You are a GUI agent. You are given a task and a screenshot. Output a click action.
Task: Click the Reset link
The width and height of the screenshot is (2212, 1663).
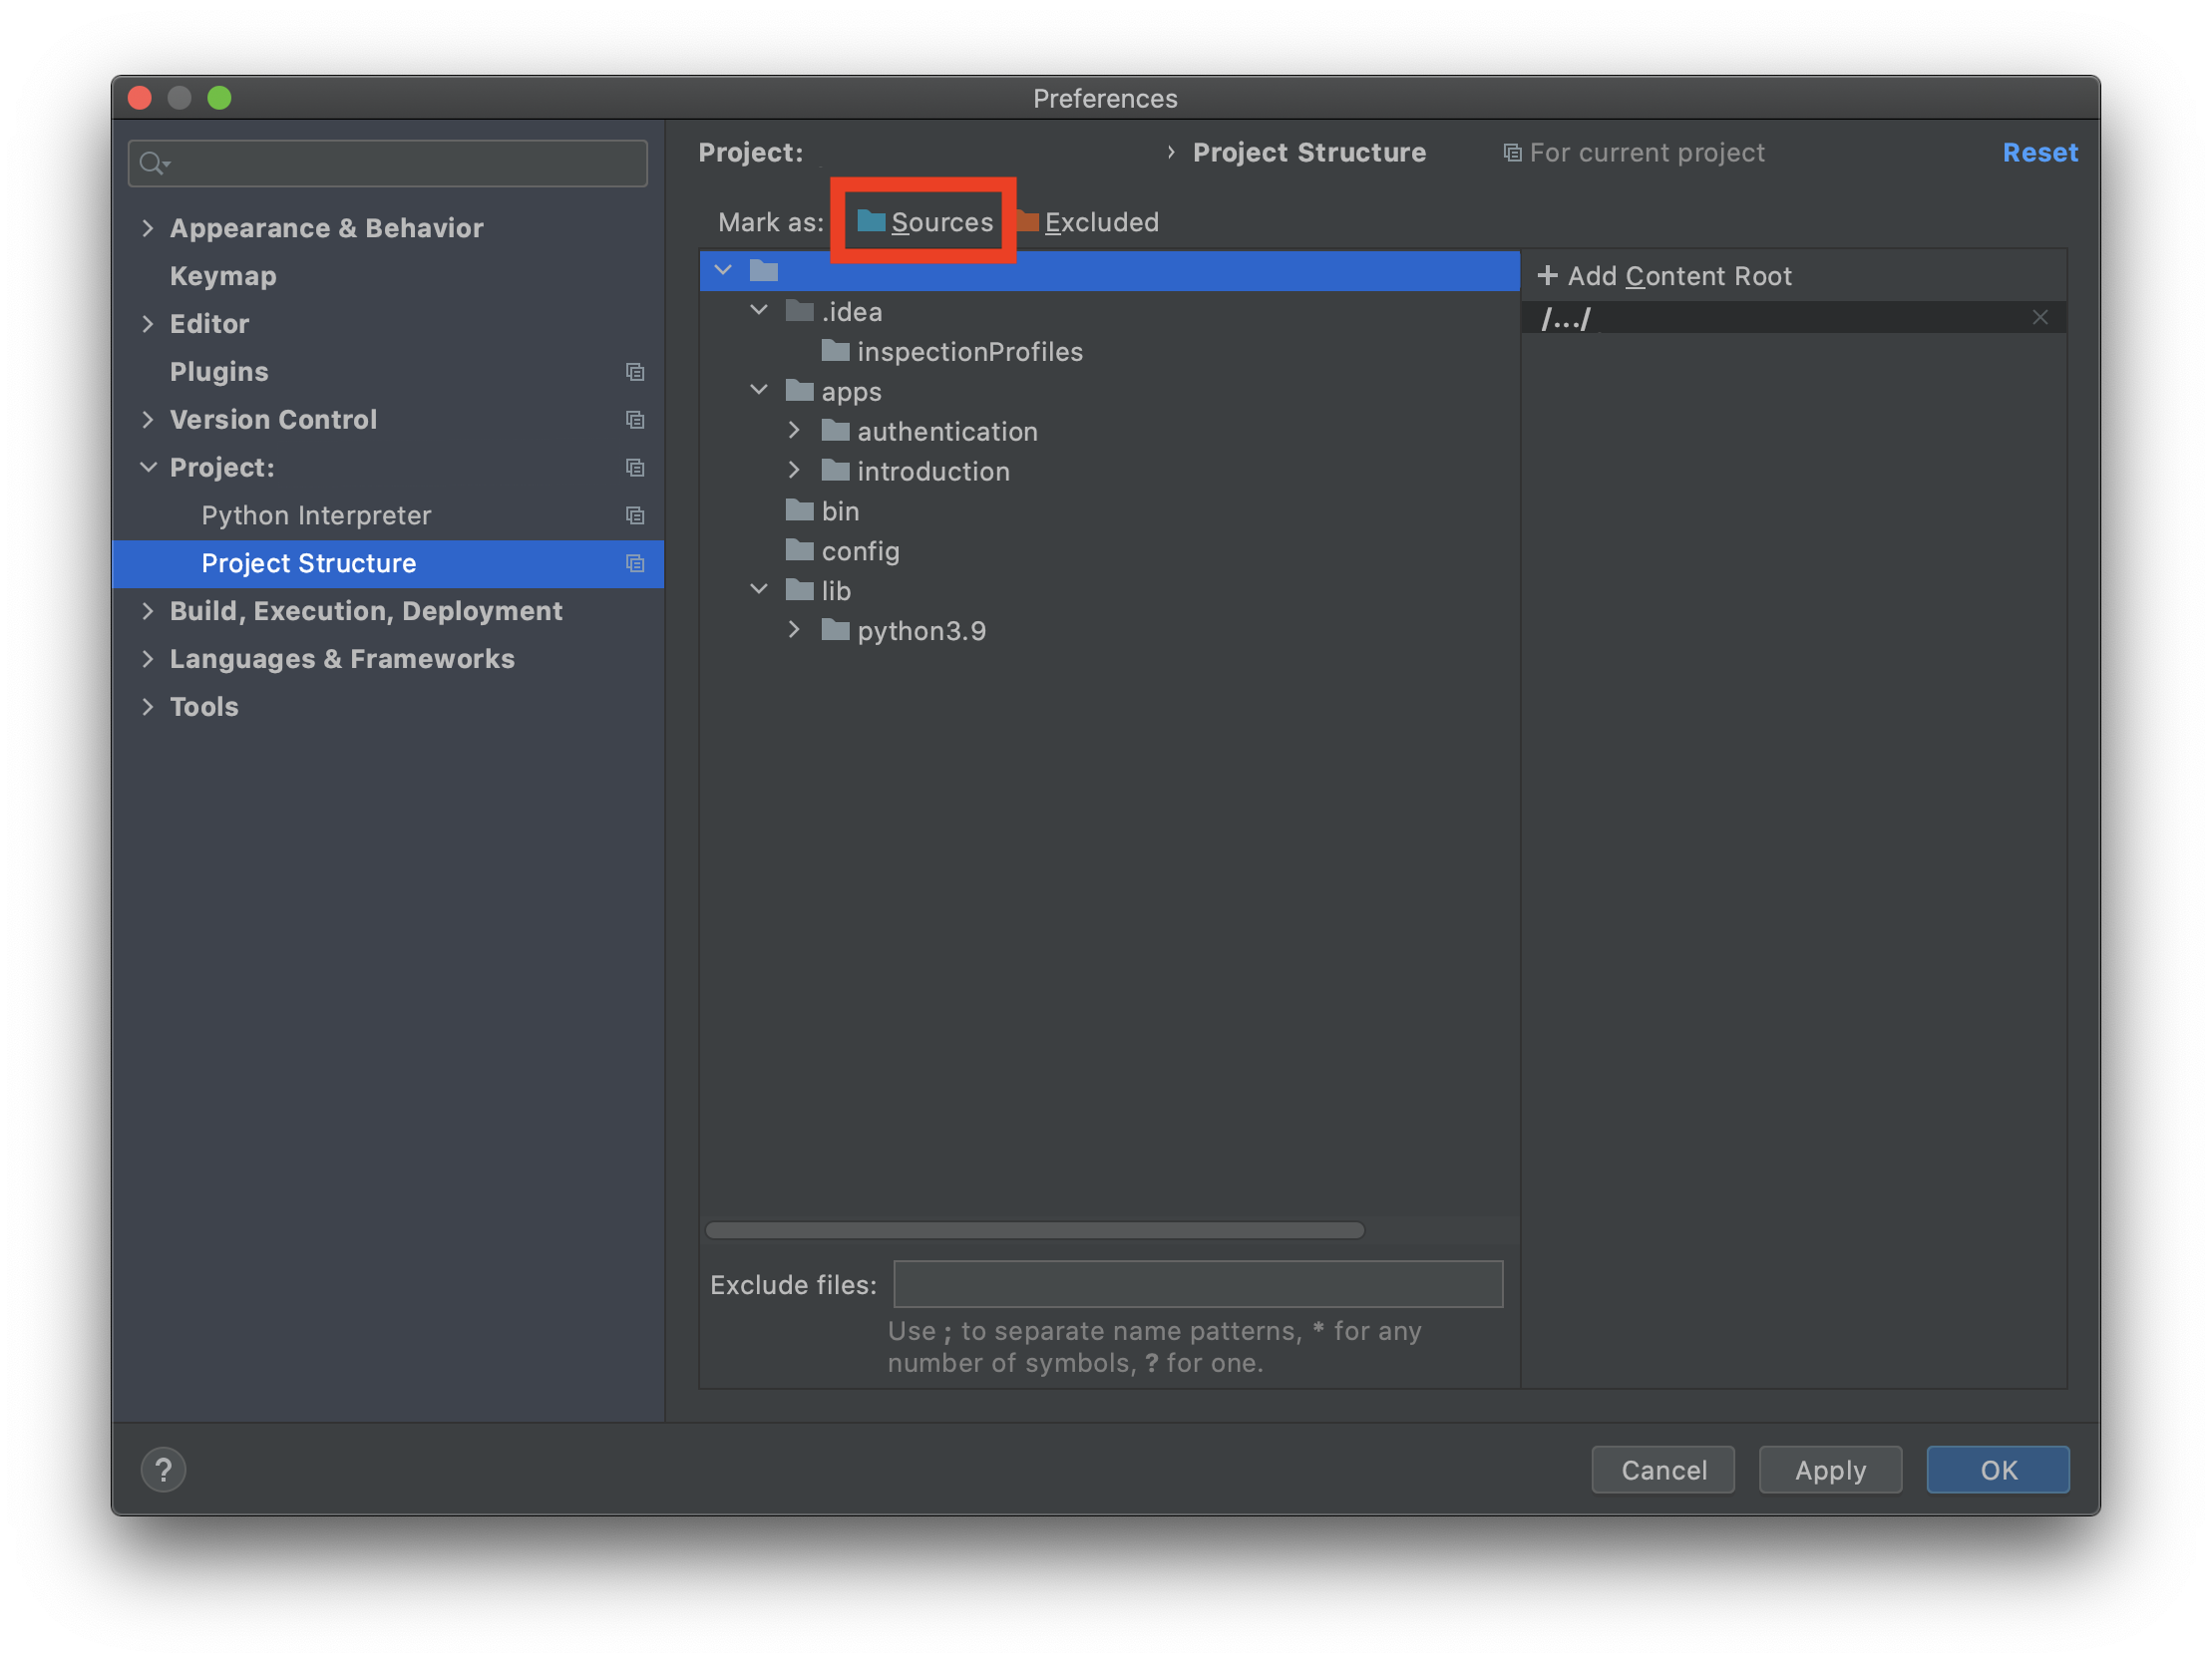[x=2039, y=152]
